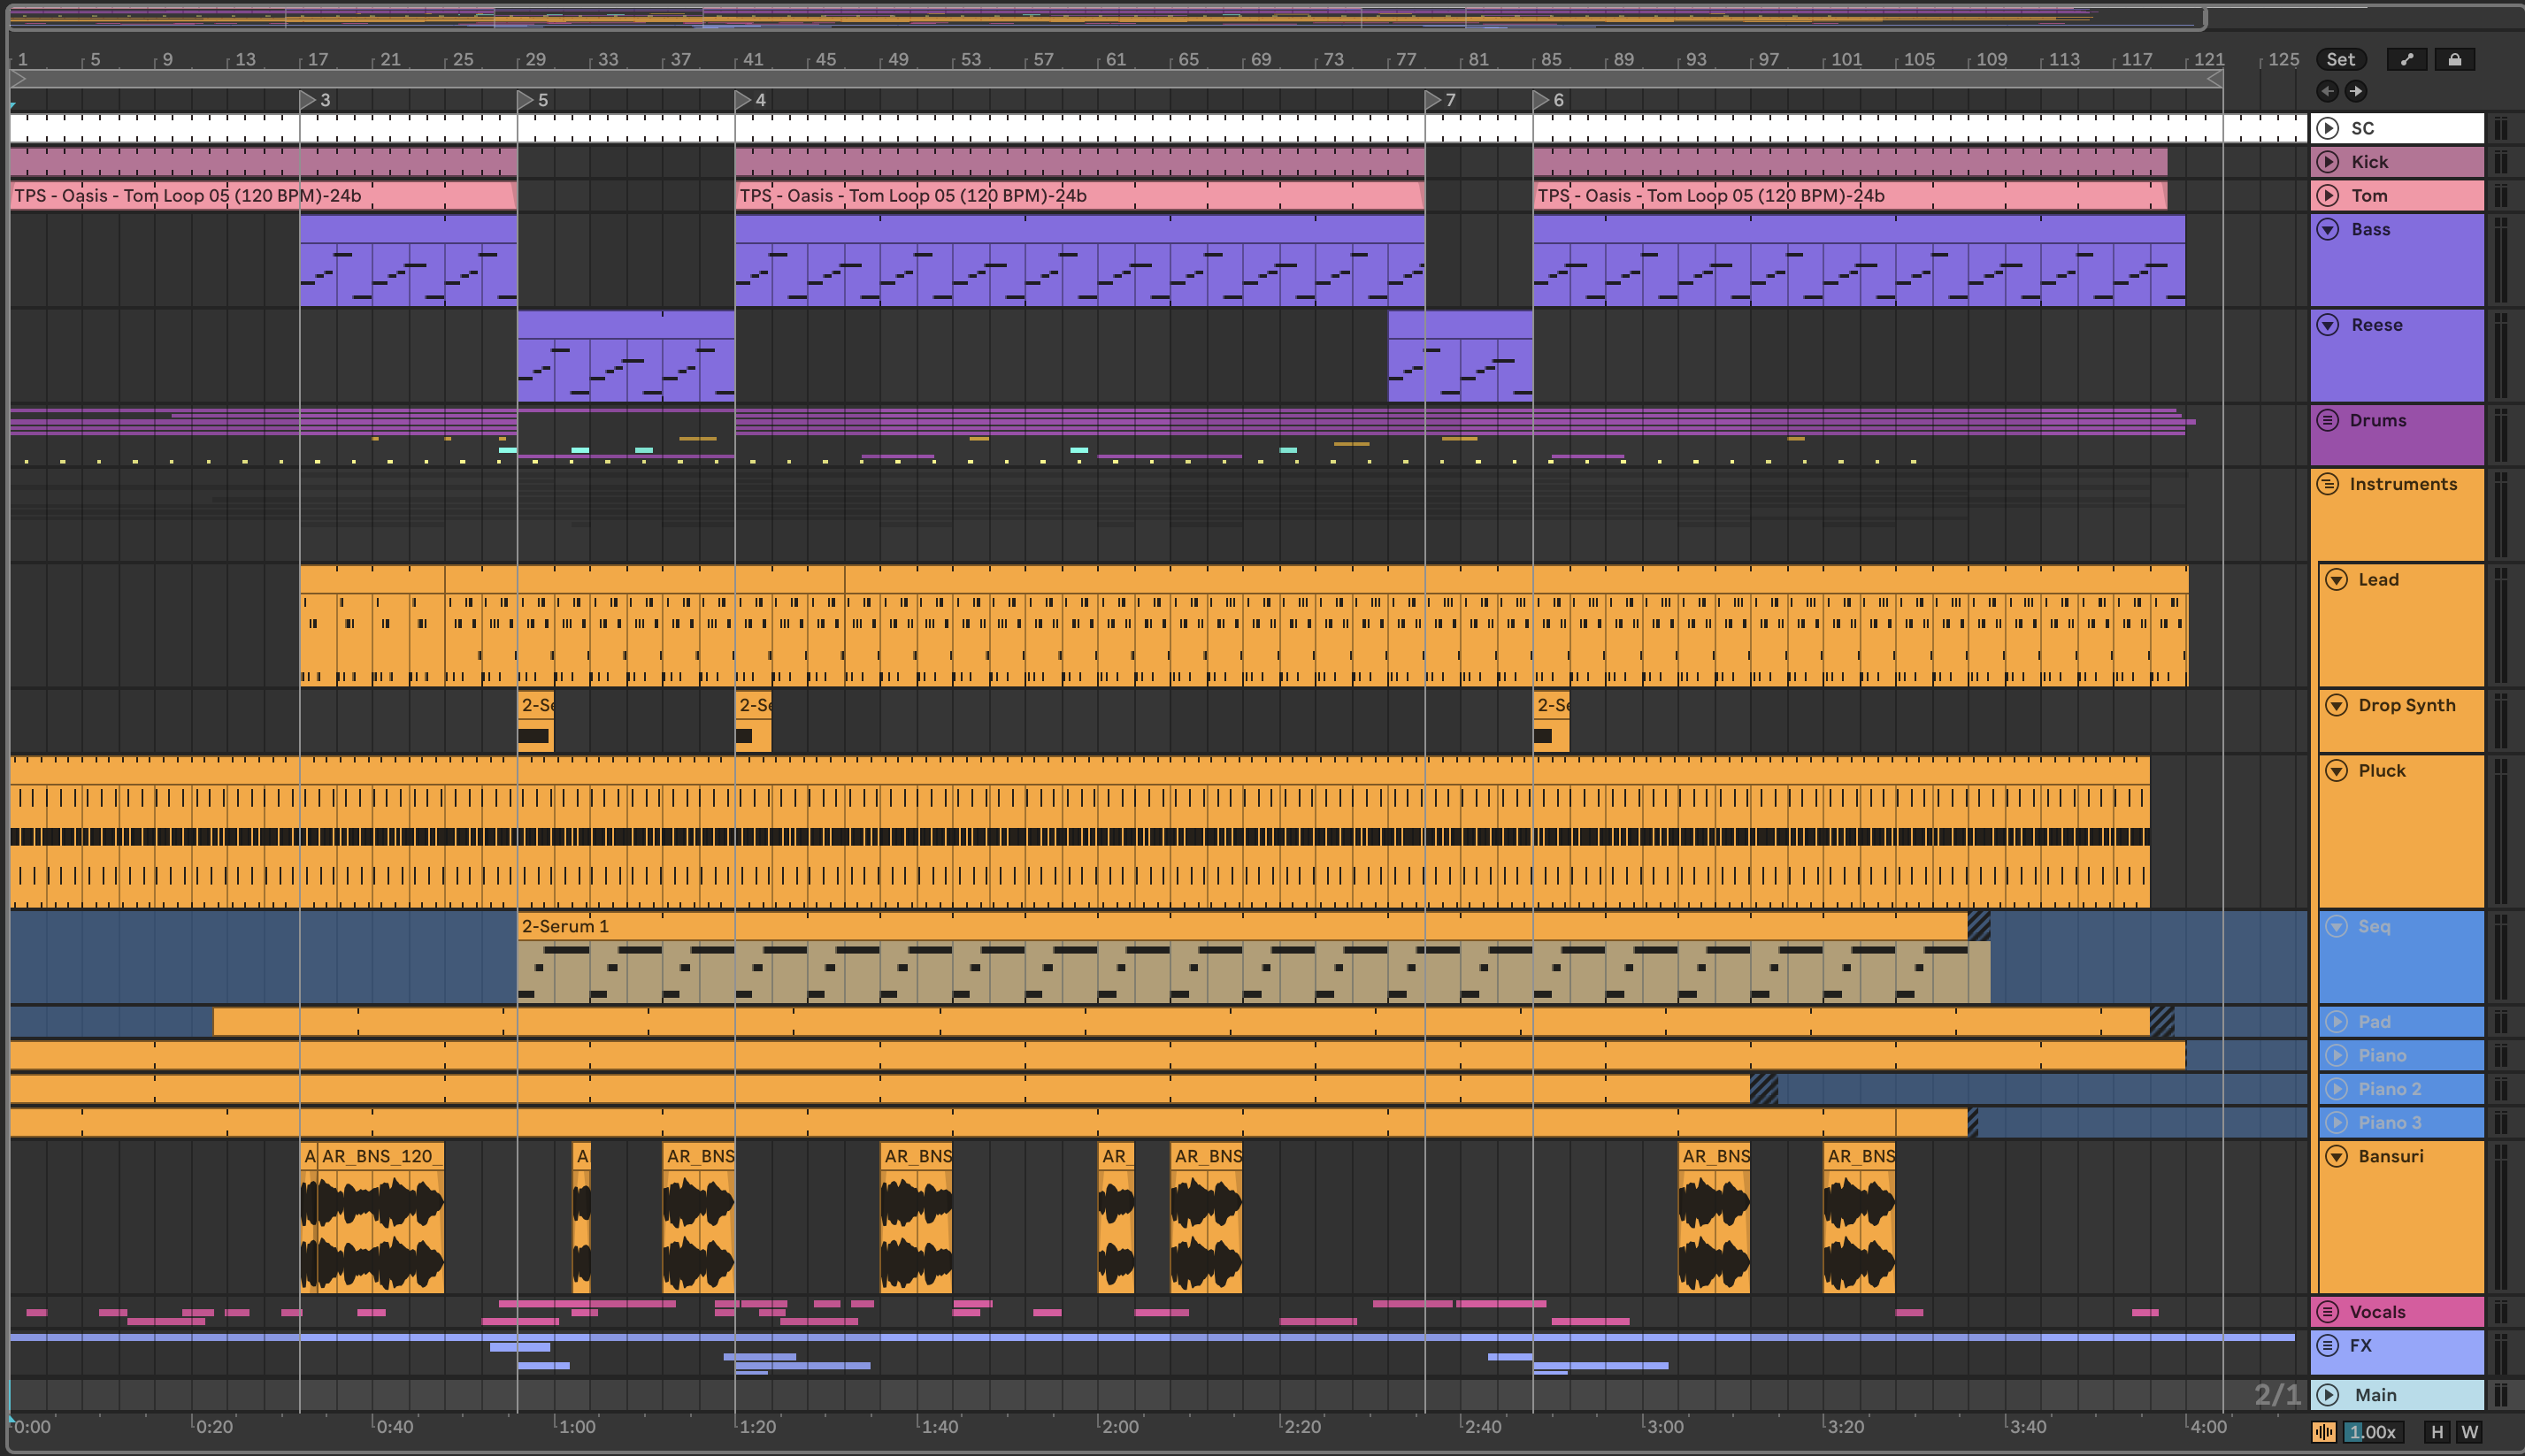Click the 1.00x zoom factor field
The height and width of the screenshot is (1456, 2525).
click(2372, 1431)
